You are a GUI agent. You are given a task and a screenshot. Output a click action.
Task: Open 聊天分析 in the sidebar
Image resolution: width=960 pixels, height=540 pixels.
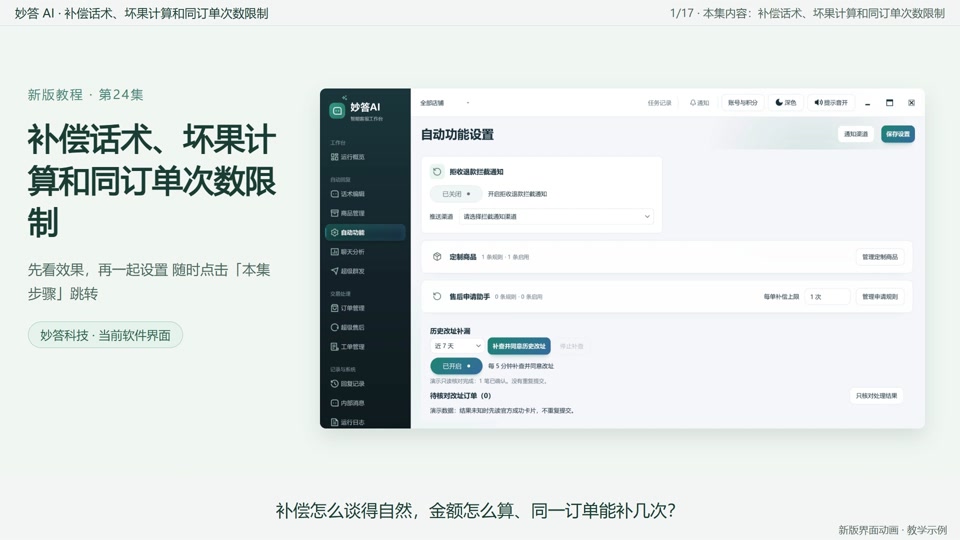pos(348,252)
